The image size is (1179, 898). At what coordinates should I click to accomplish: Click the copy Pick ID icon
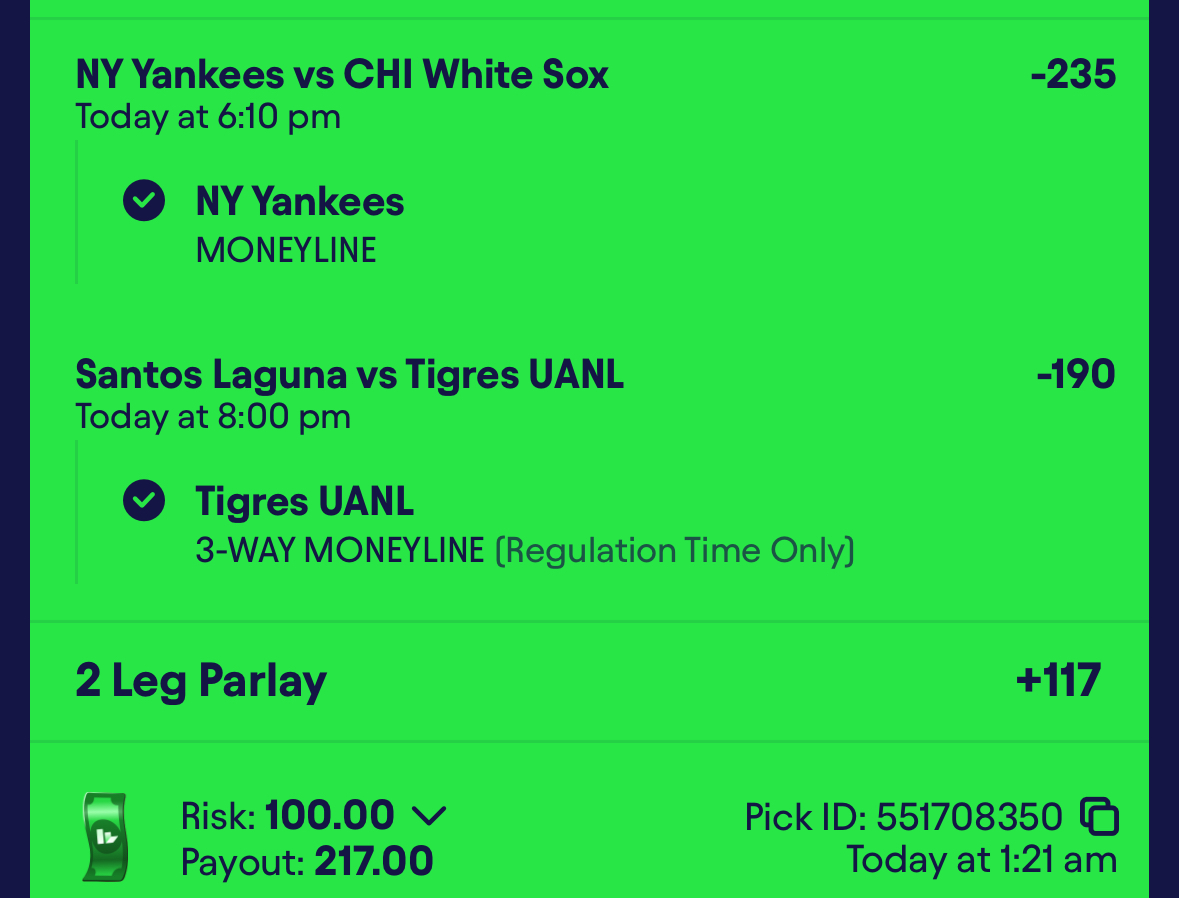(1099, 816)
